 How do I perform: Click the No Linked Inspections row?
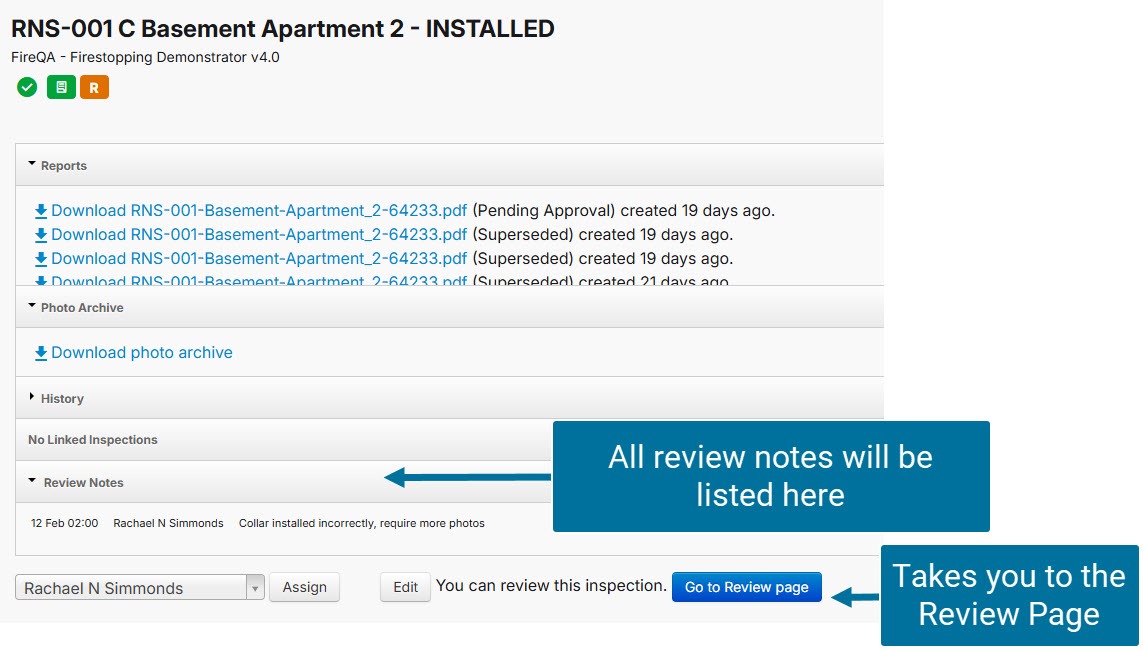coord(93,440)
